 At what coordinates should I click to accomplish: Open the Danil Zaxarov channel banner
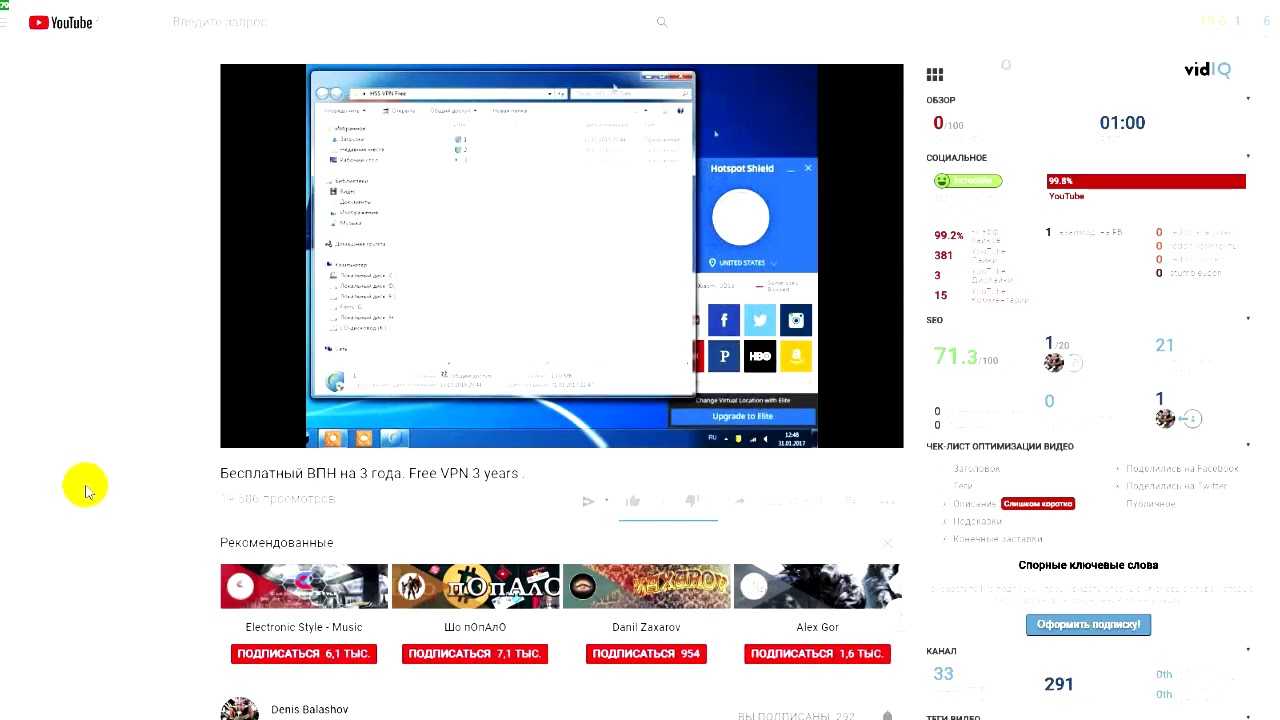(646, 586)
